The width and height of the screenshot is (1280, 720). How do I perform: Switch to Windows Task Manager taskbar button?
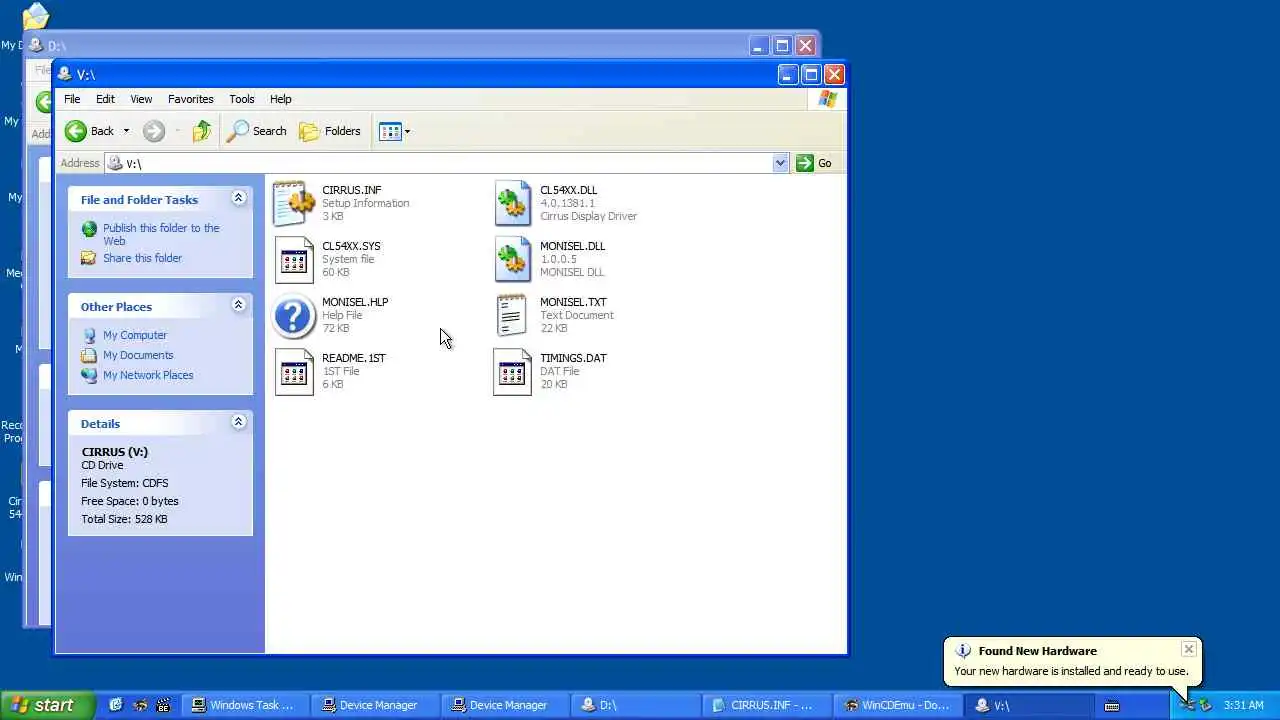[243, 705]
